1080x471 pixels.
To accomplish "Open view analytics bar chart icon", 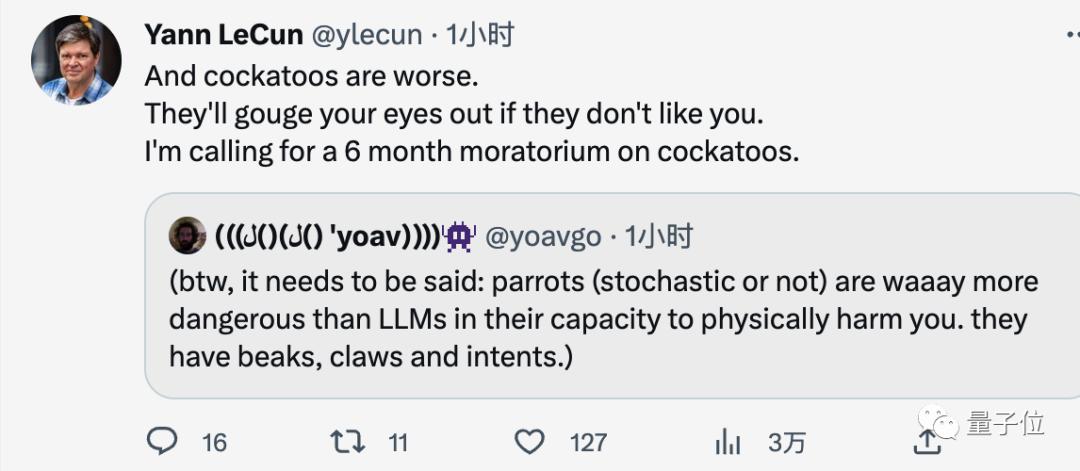I will pyautogui.click(x=727, y=442).
